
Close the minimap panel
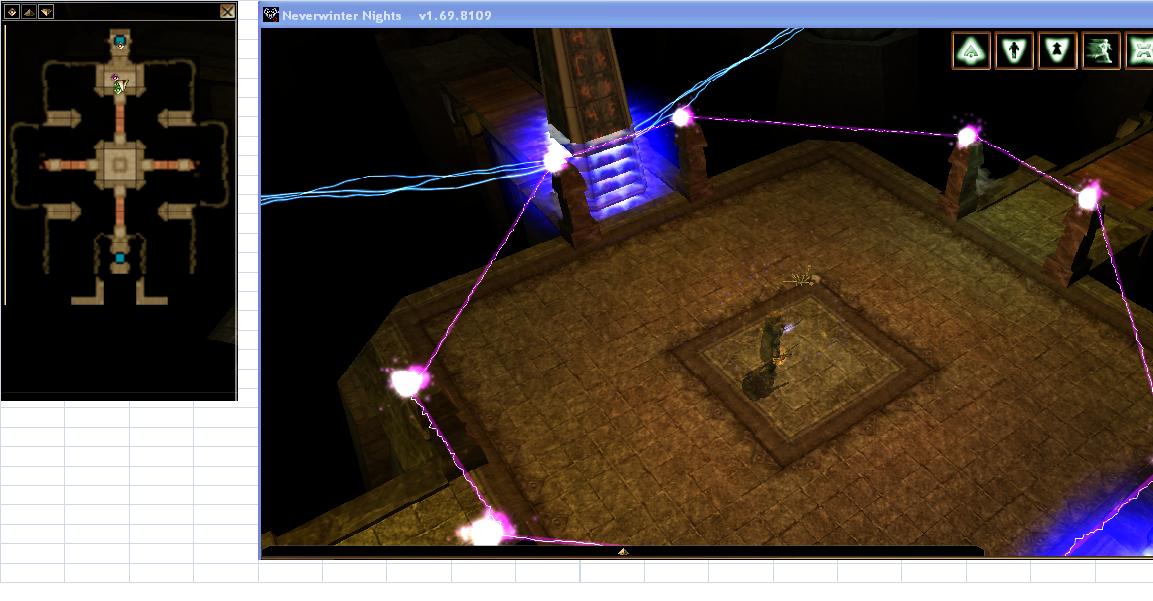227,12
